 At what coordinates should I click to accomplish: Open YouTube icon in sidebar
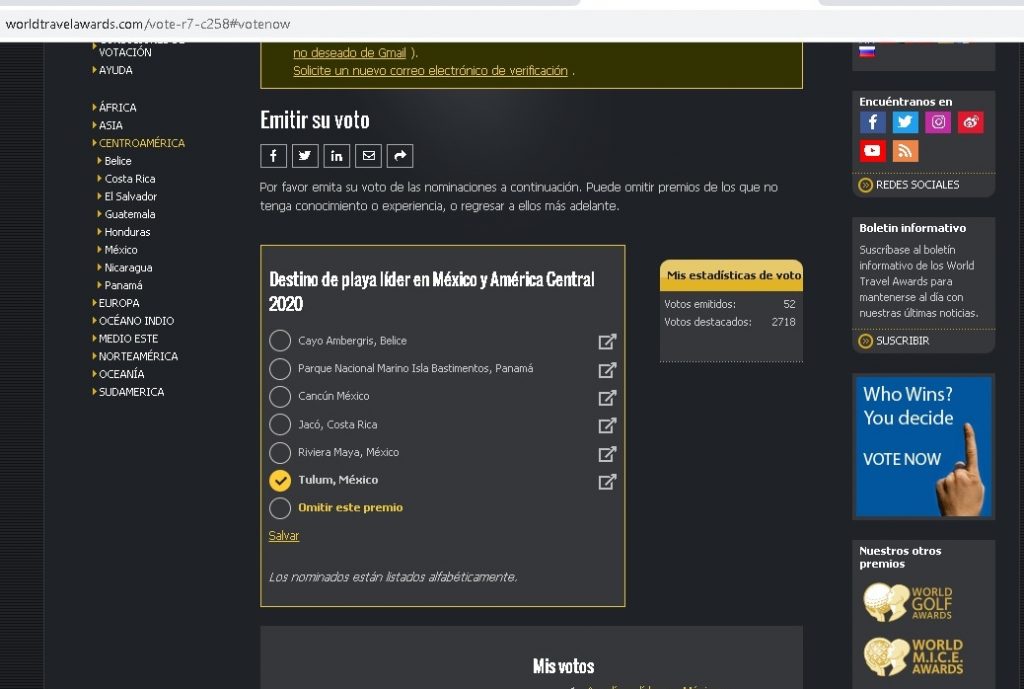pos(873,151)
